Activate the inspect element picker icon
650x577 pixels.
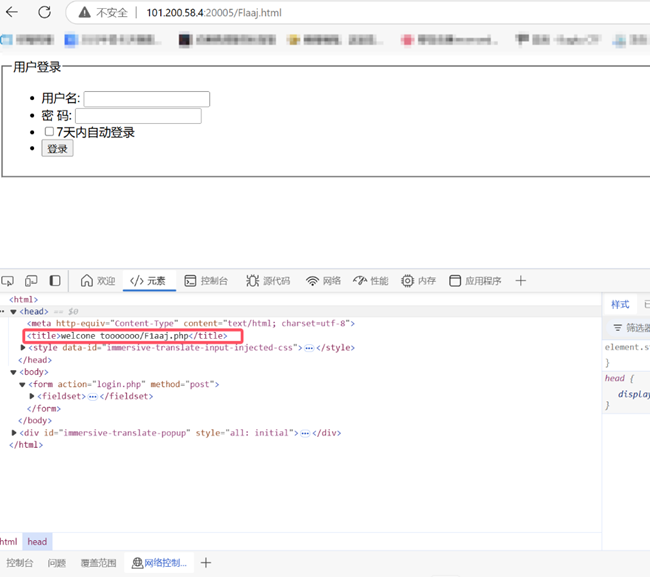point(8,281)
